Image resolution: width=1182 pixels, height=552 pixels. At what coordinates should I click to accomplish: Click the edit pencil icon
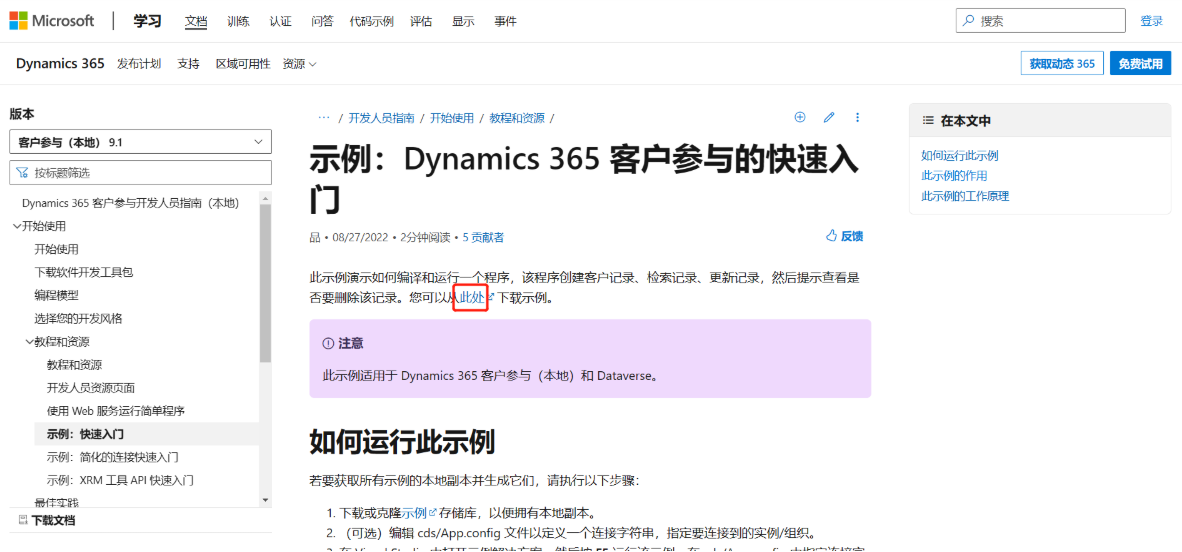[x=829, y=117]
